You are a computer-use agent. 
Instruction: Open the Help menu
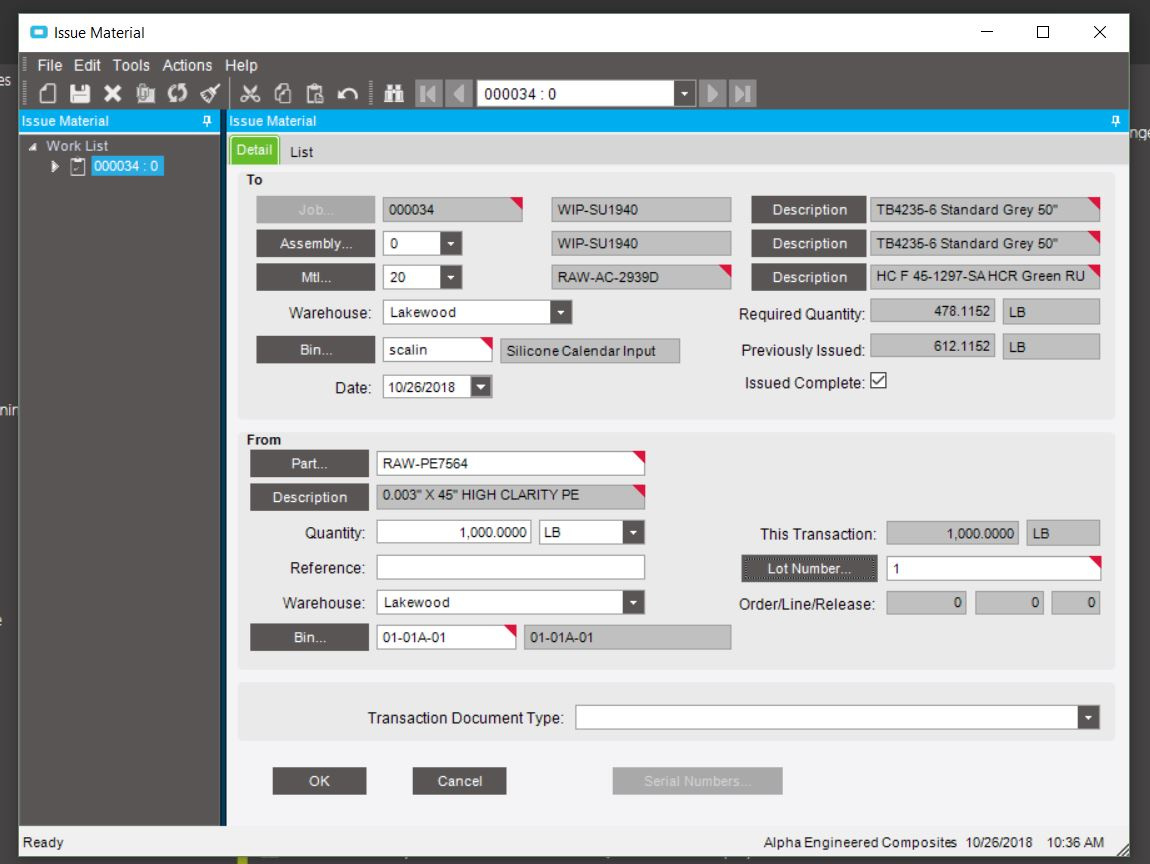point(241,65)
